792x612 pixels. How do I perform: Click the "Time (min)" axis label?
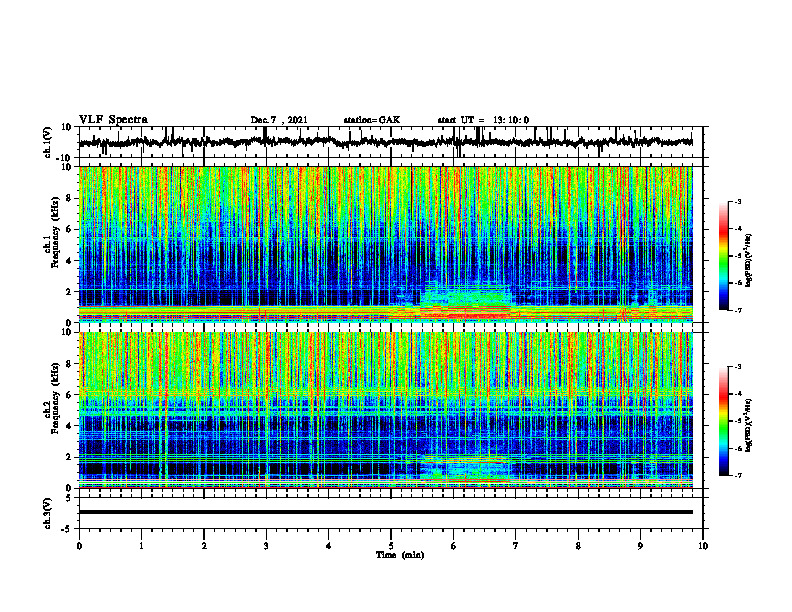click(x=400, y=555)
